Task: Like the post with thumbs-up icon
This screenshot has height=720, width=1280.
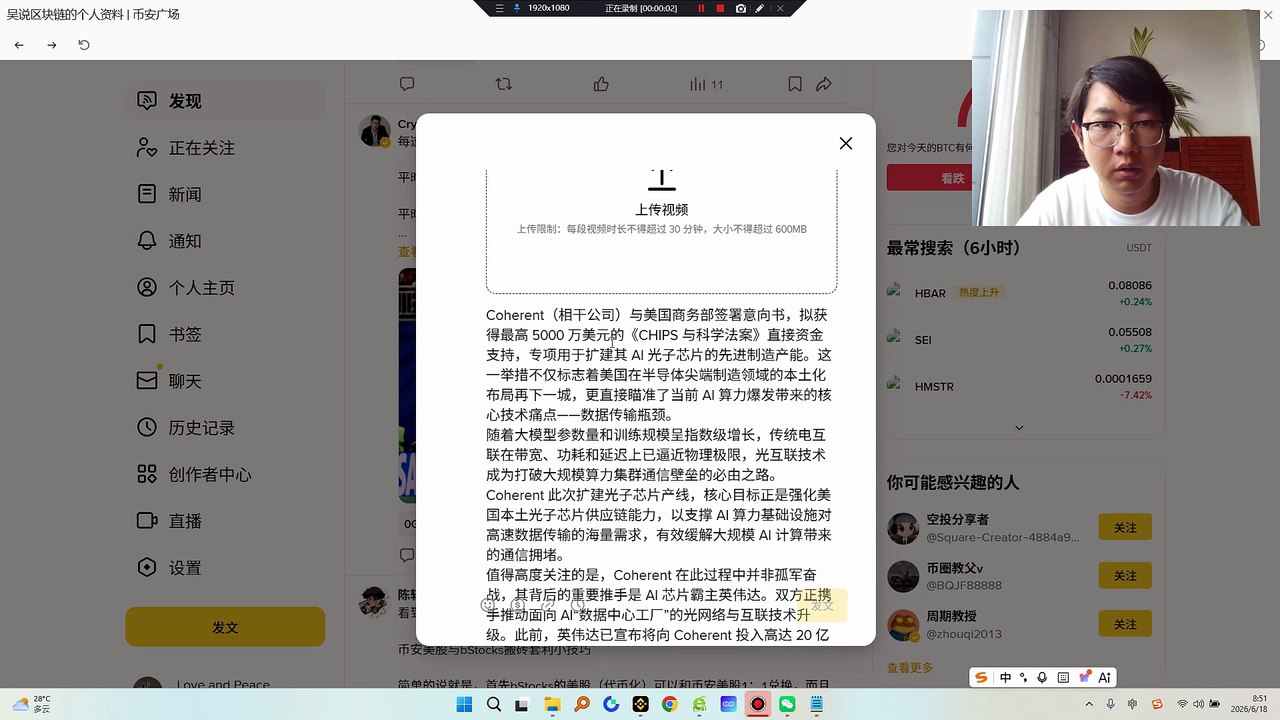Action: [601, 85]
